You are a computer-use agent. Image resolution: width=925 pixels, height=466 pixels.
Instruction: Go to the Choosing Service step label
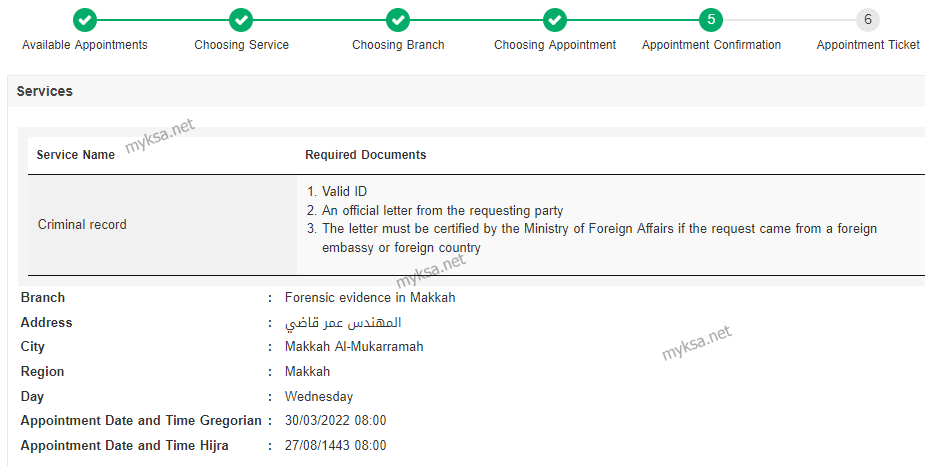tap(241, 45)
